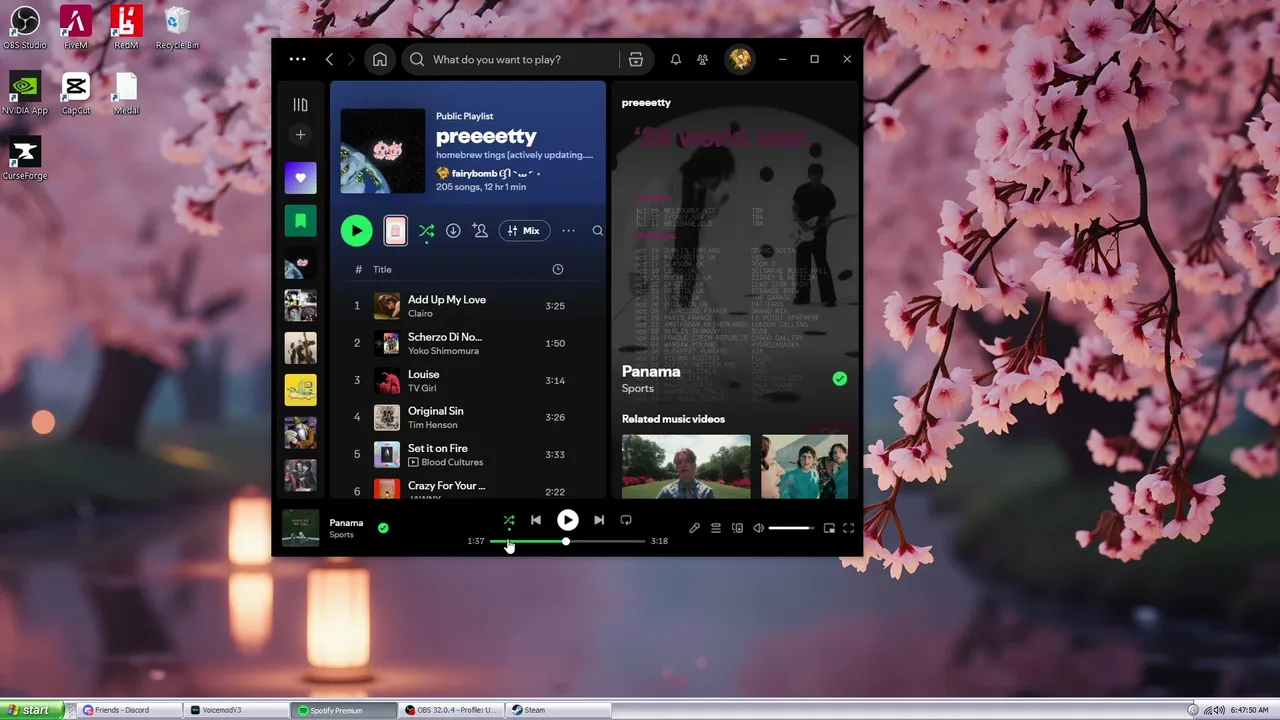This screenshot has width=1280, height=720.
Task: Open Liked Songs from the sidebar
Action: (x=300, y=178)
